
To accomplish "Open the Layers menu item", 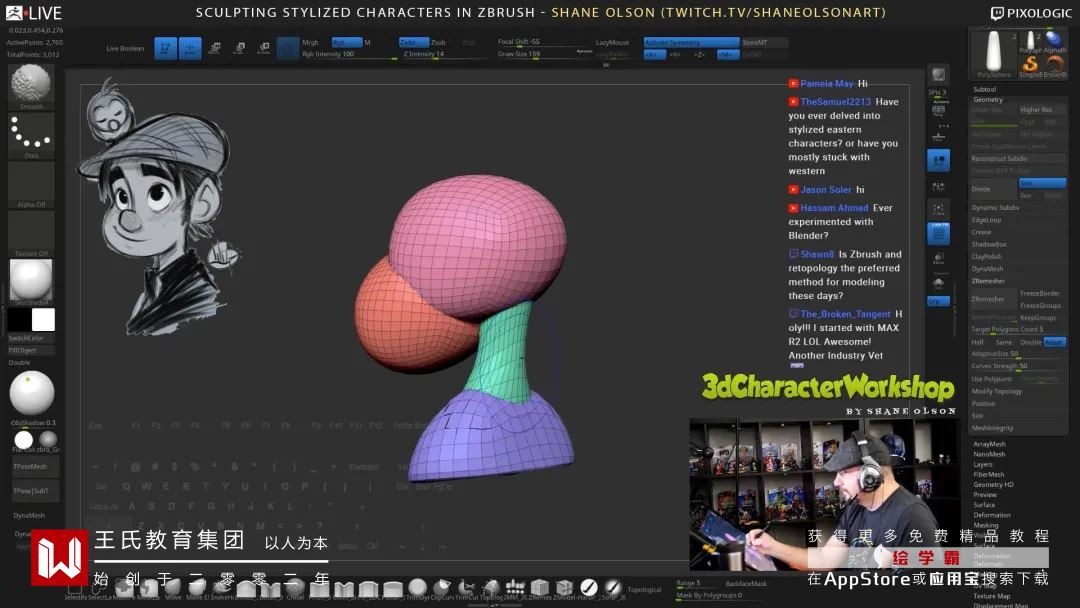I will coord(983,465).
